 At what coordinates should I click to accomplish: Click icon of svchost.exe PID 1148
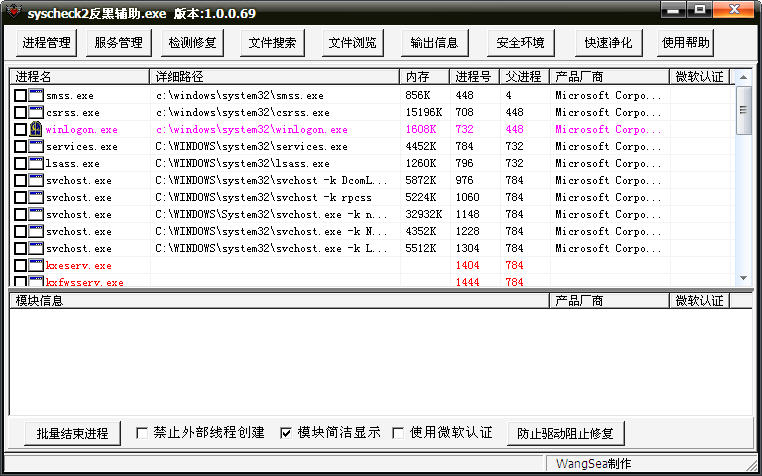coord(36,214)
